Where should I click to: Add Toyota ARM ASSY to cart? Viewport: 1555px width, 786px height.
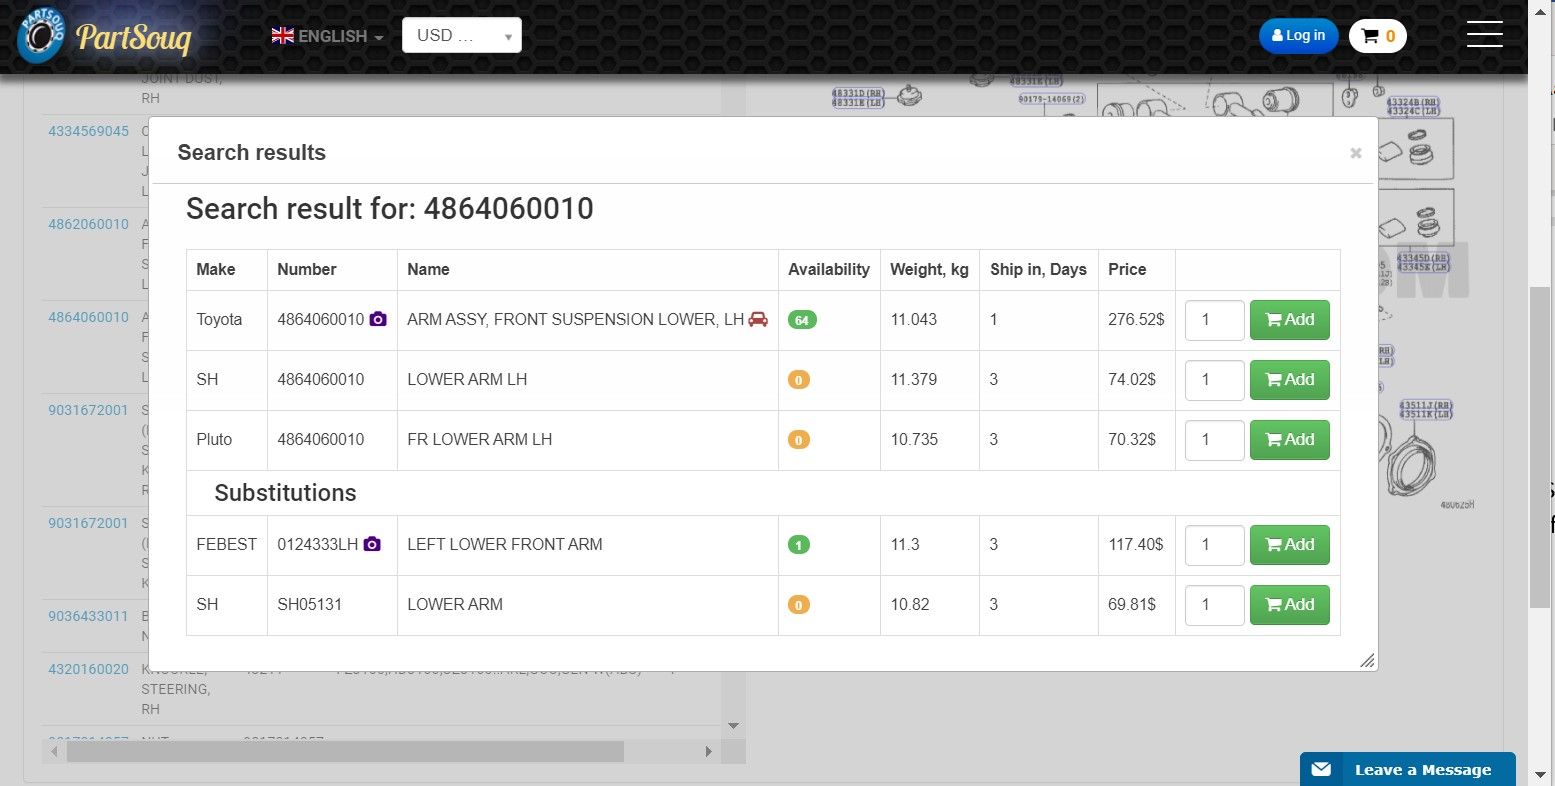1289,320
